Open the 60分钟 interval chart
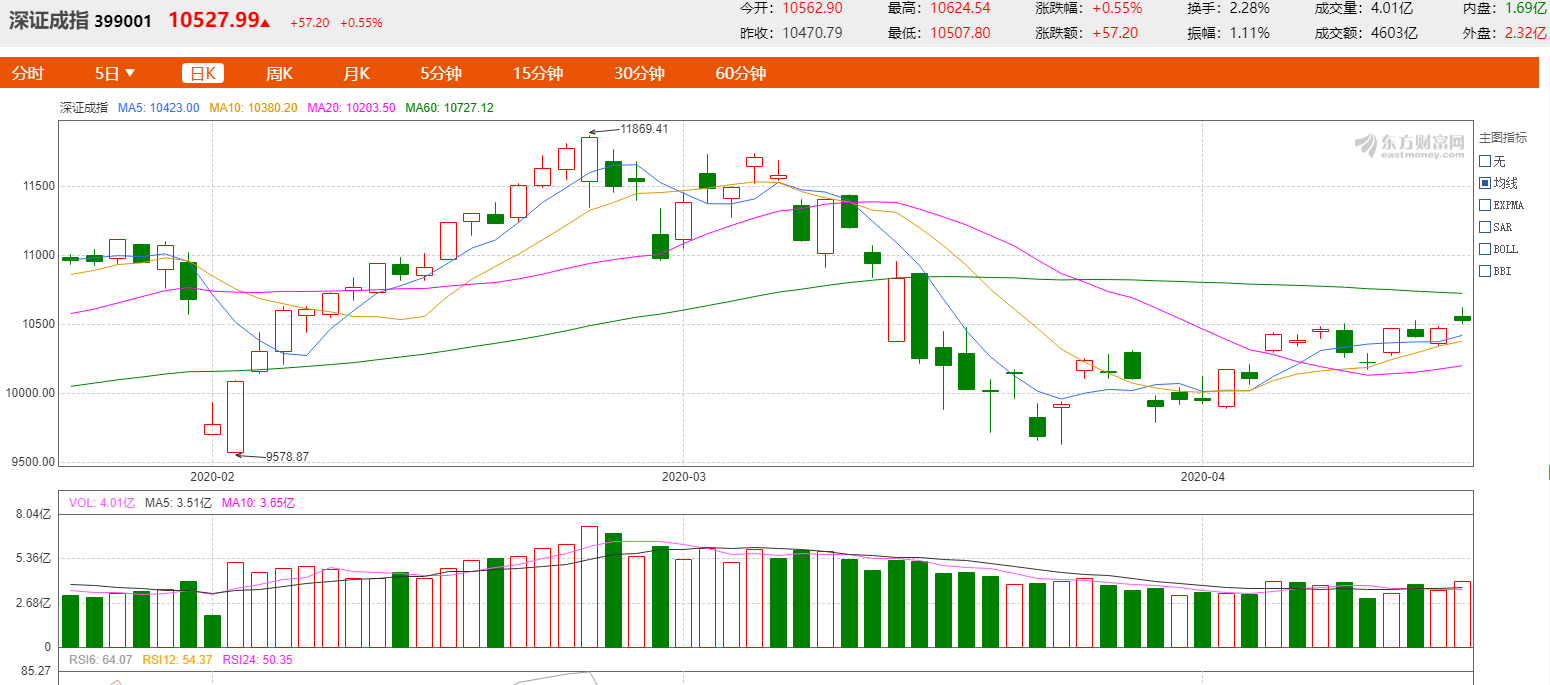Image resolution: width=1550 pixels, height=685 pixels. click(740, 73)
